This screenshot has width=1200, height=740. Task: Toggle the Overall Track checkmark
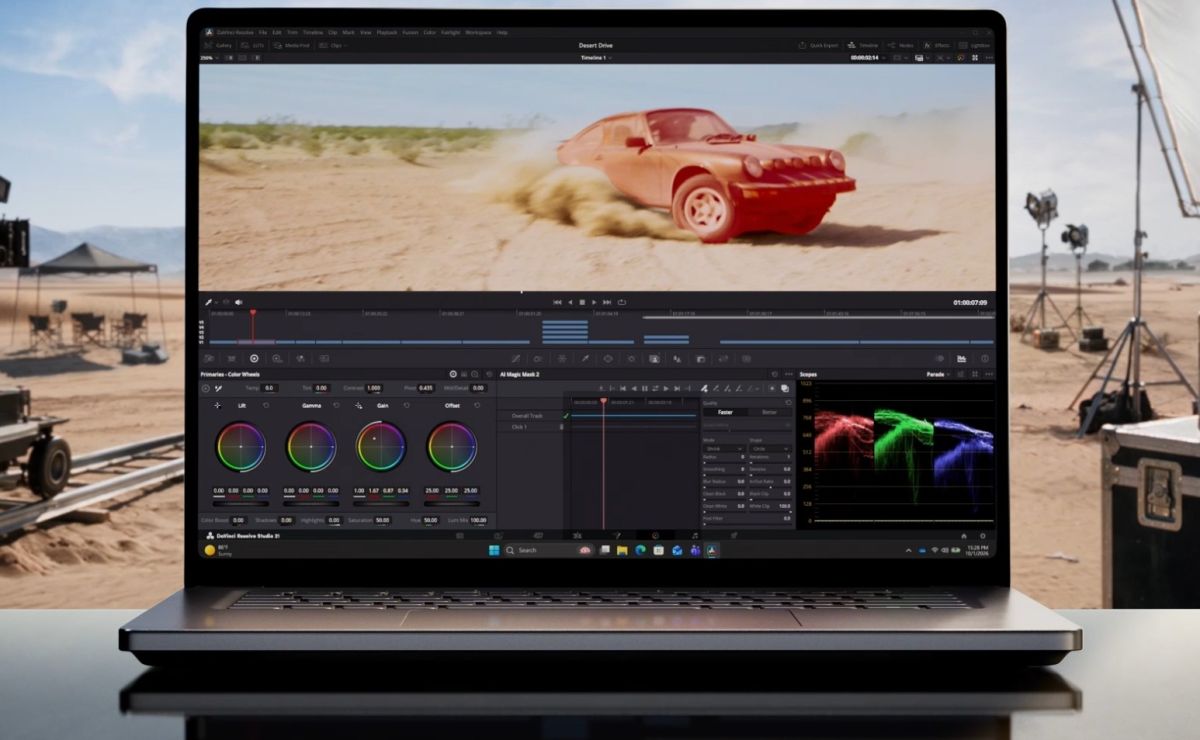tap(566, 416)
